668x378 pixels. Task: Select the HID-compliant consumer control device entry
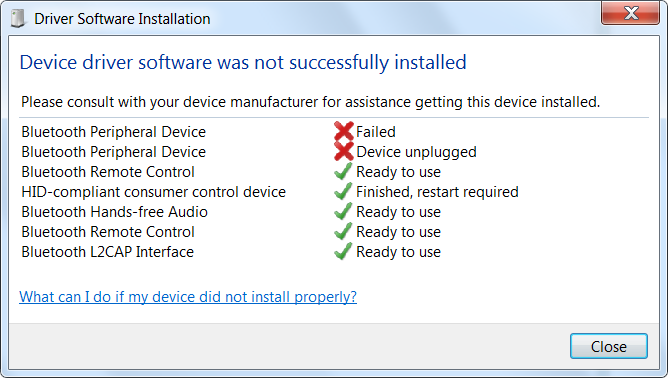coord(153,192)
